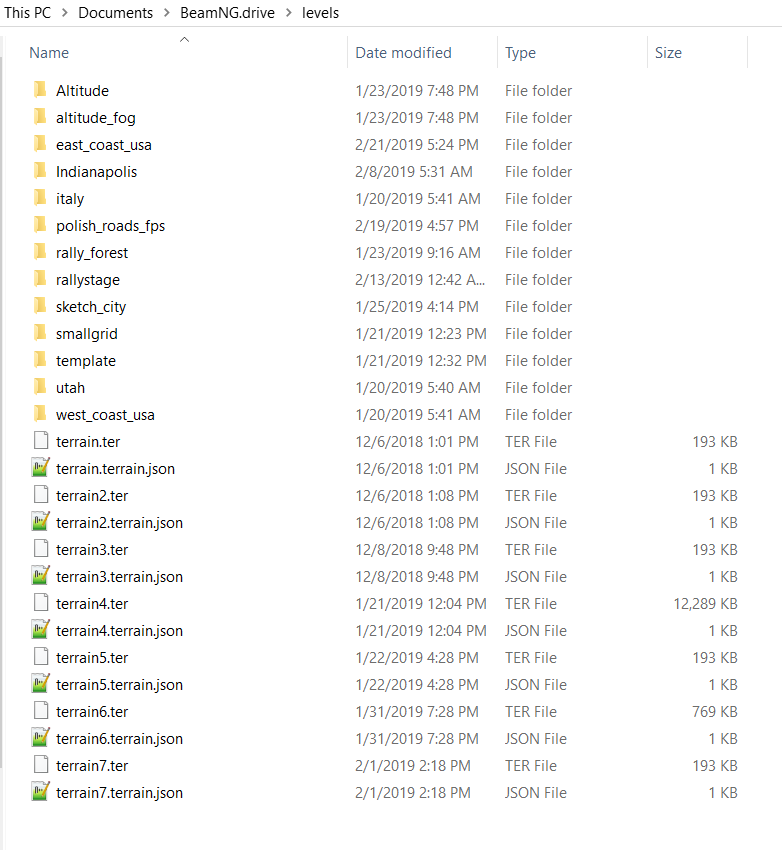
Task: Click date 2/19/2019 4:57 PM
Action: point(417,226)
